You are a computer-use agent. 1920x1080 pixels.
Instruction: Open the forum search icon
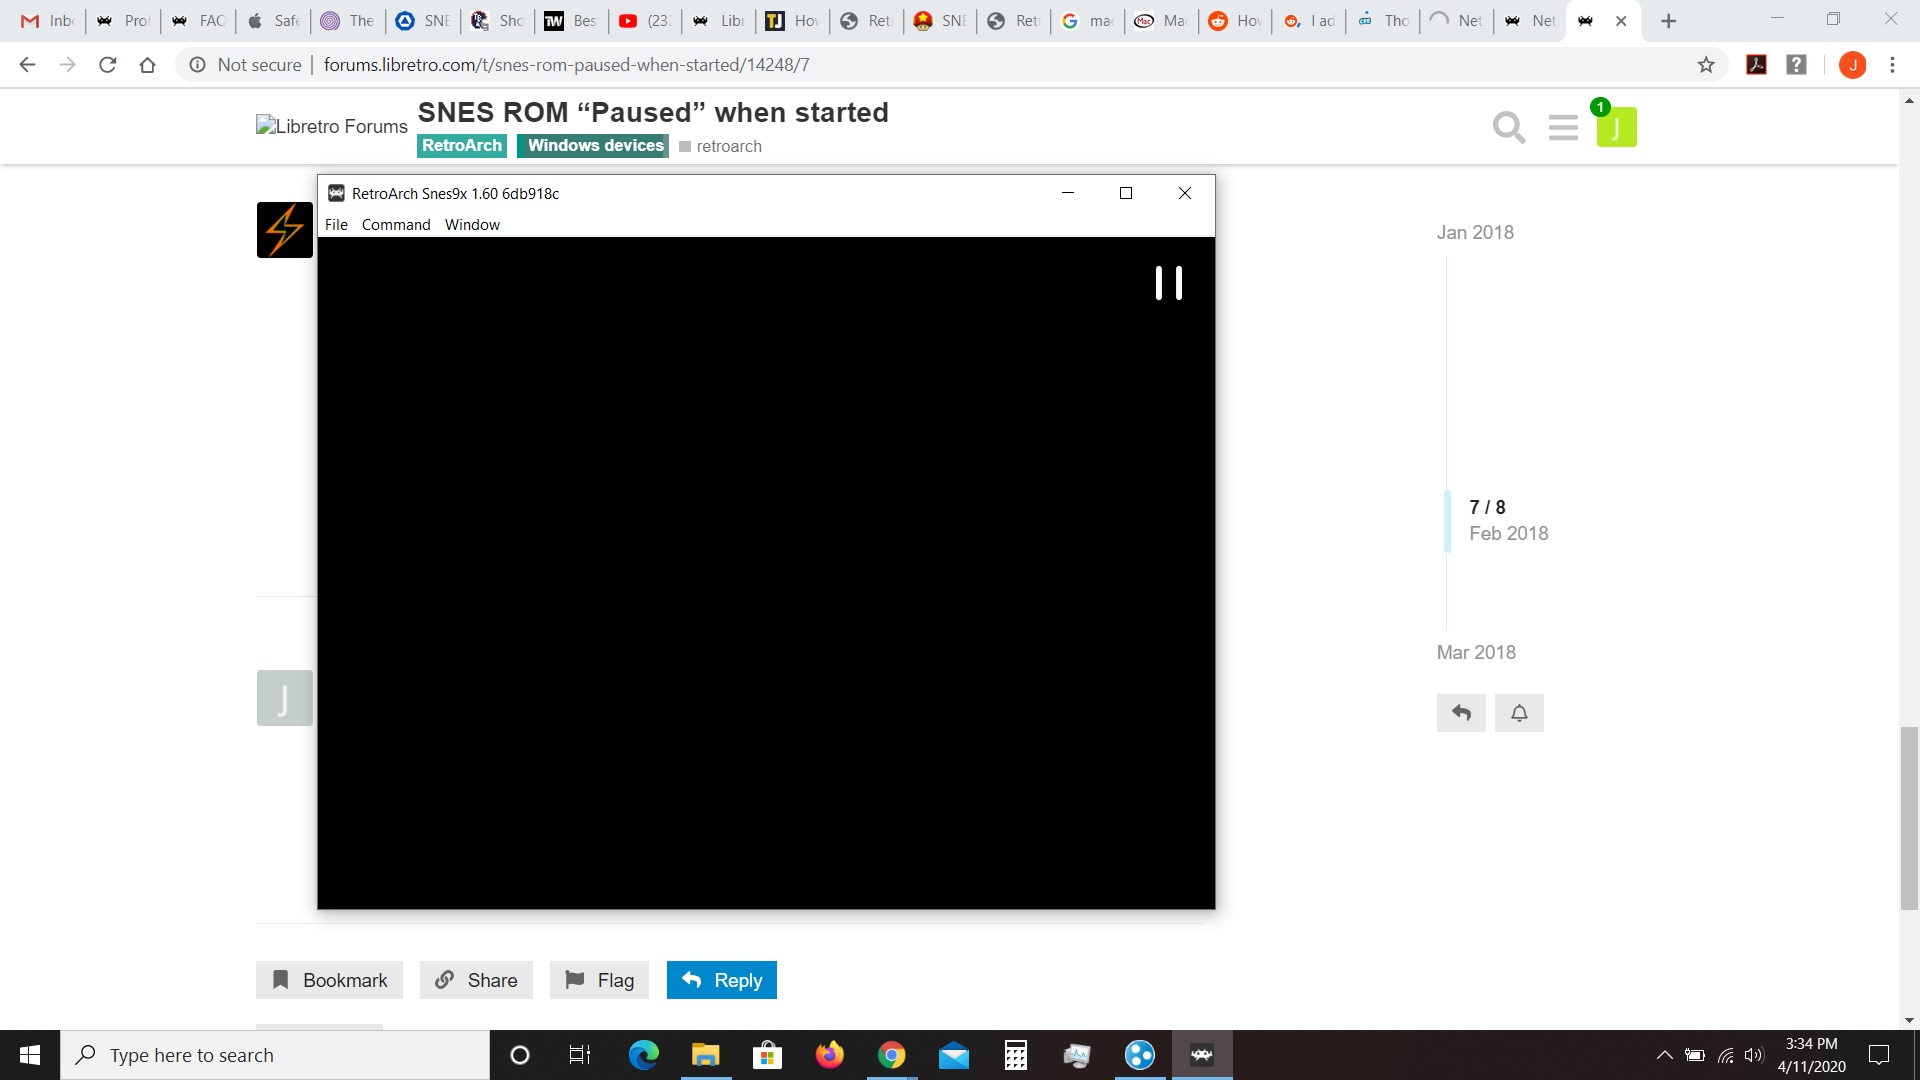pyautogui.click(x=1508, y=128)
